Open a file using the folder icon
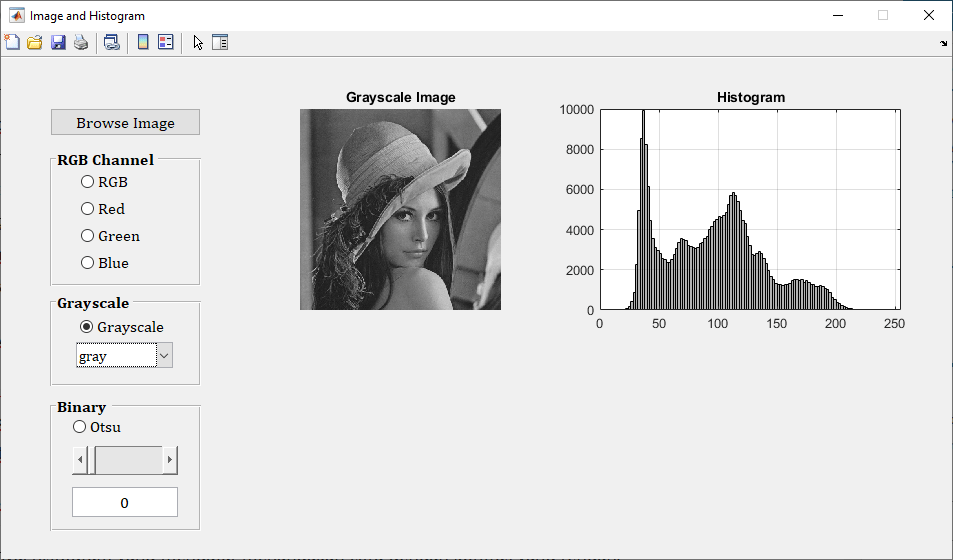 [34, 42]
